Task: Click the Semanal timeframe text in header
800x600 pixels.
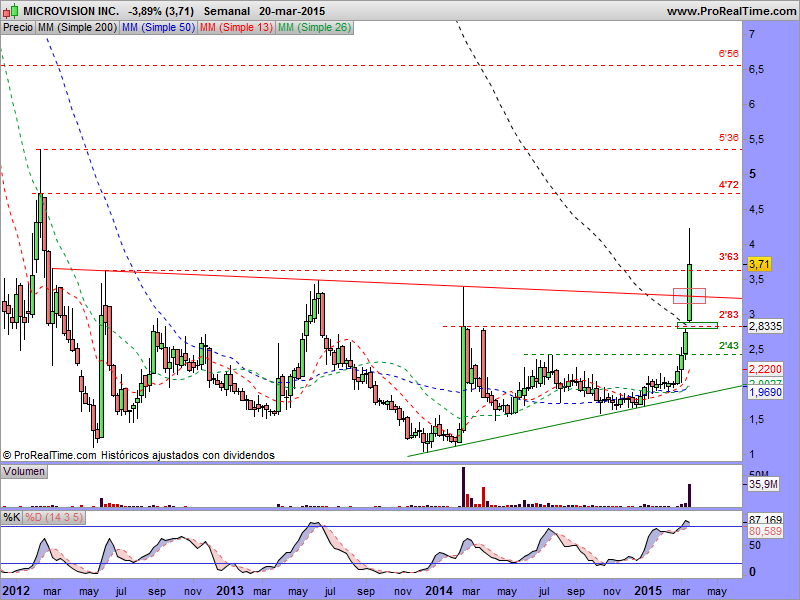Action: coord(224,10)
